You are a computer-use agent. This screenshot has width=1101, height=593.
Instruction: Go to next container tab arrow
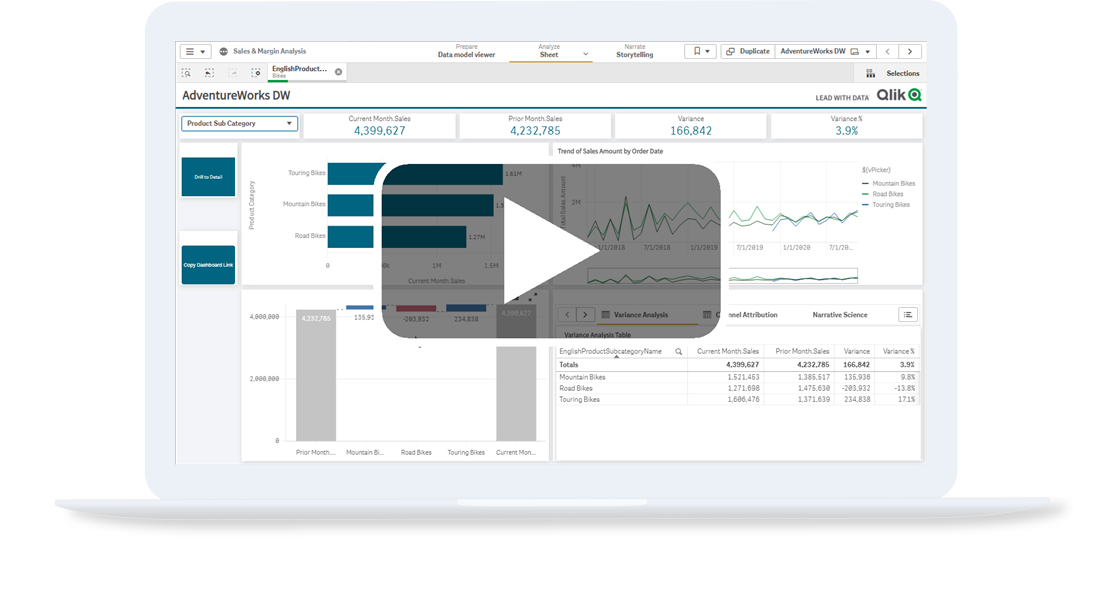(585, 314)
